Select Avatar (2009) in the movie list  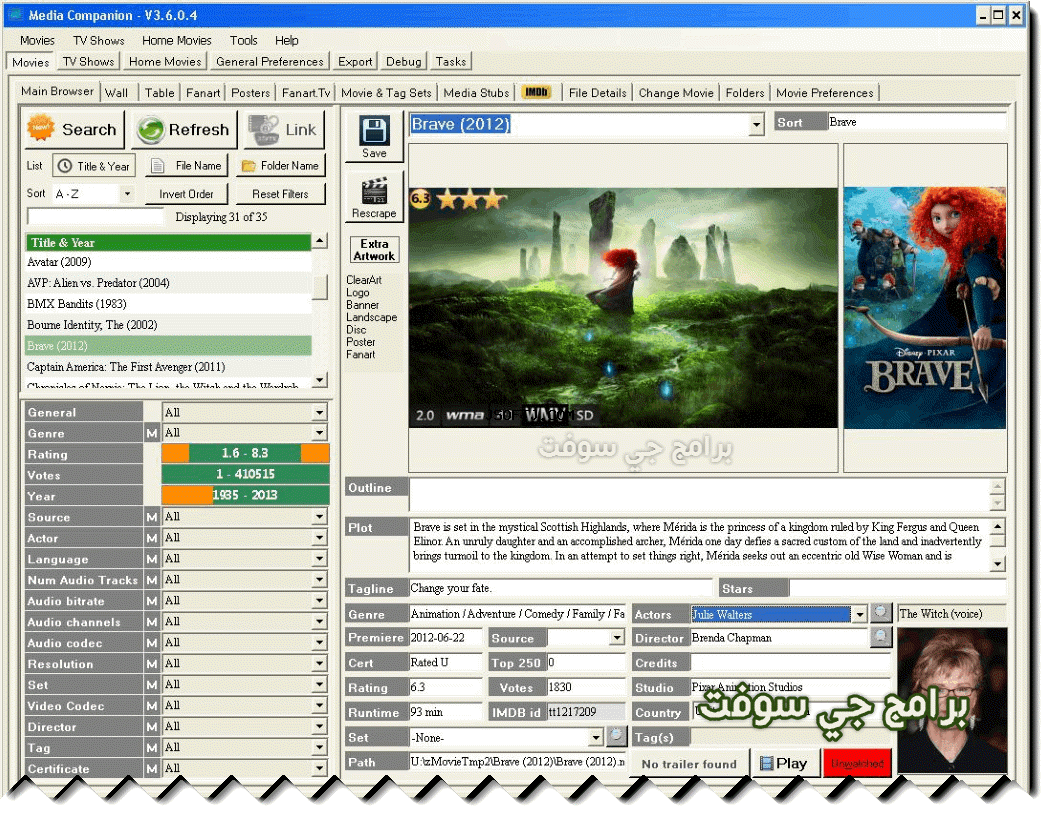168,262
